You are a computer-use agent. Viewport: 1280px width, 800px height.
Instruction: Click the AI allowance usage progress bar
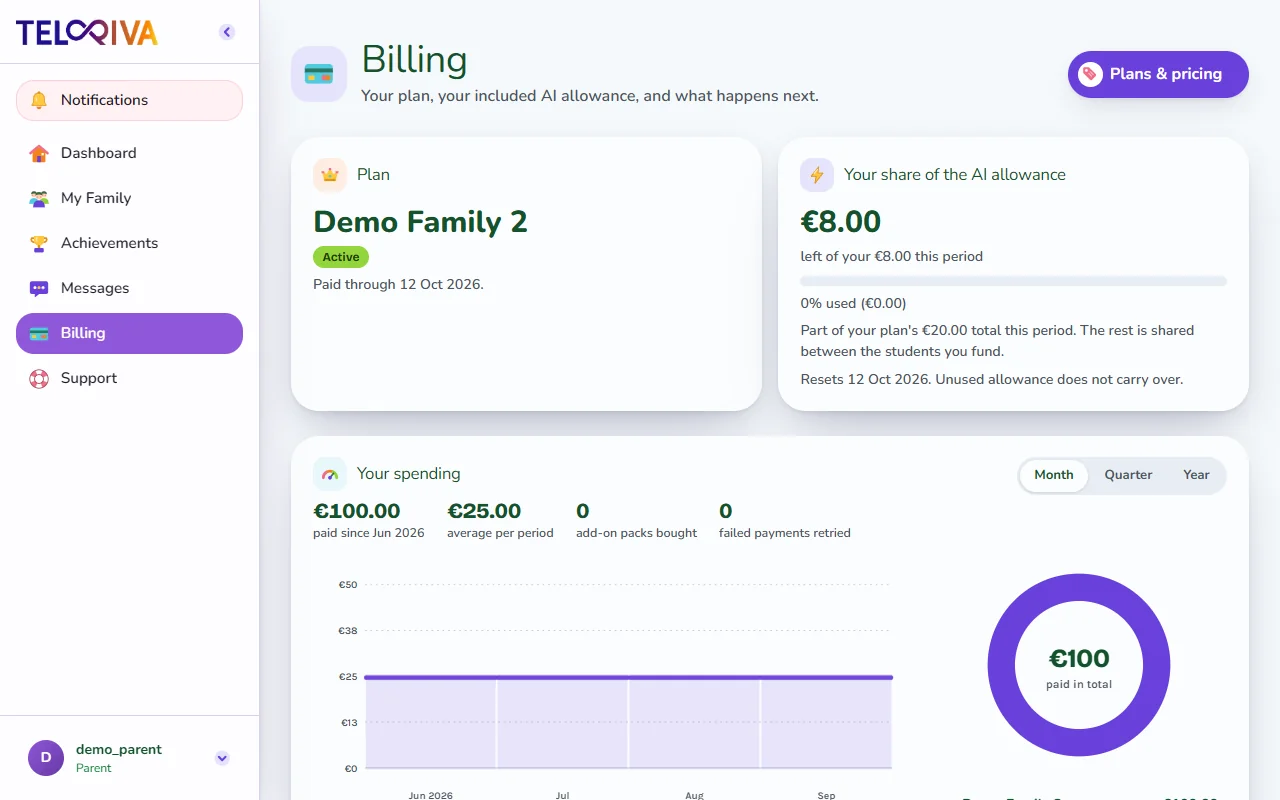(x=1013, y=281)
